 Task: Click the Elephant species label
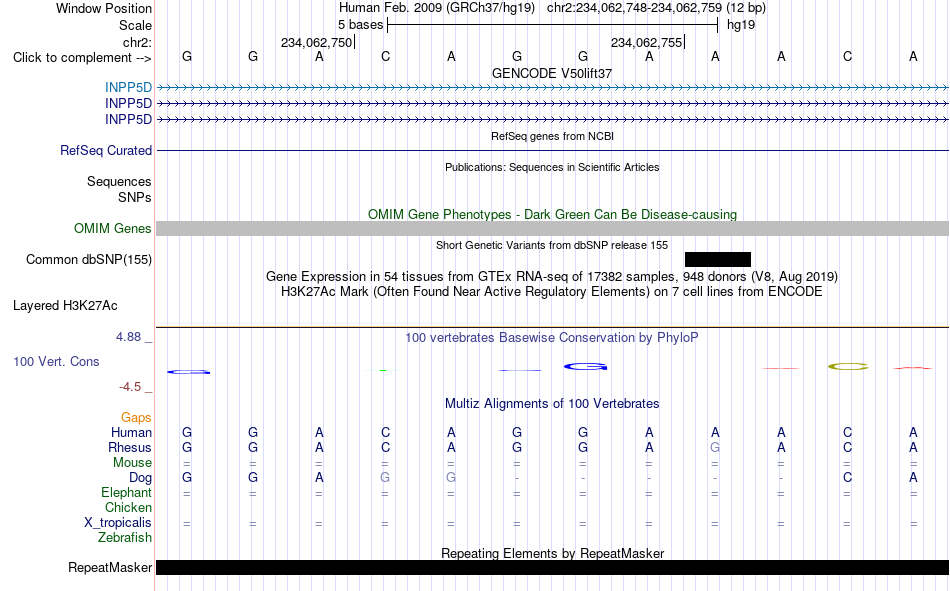[127, 492]
